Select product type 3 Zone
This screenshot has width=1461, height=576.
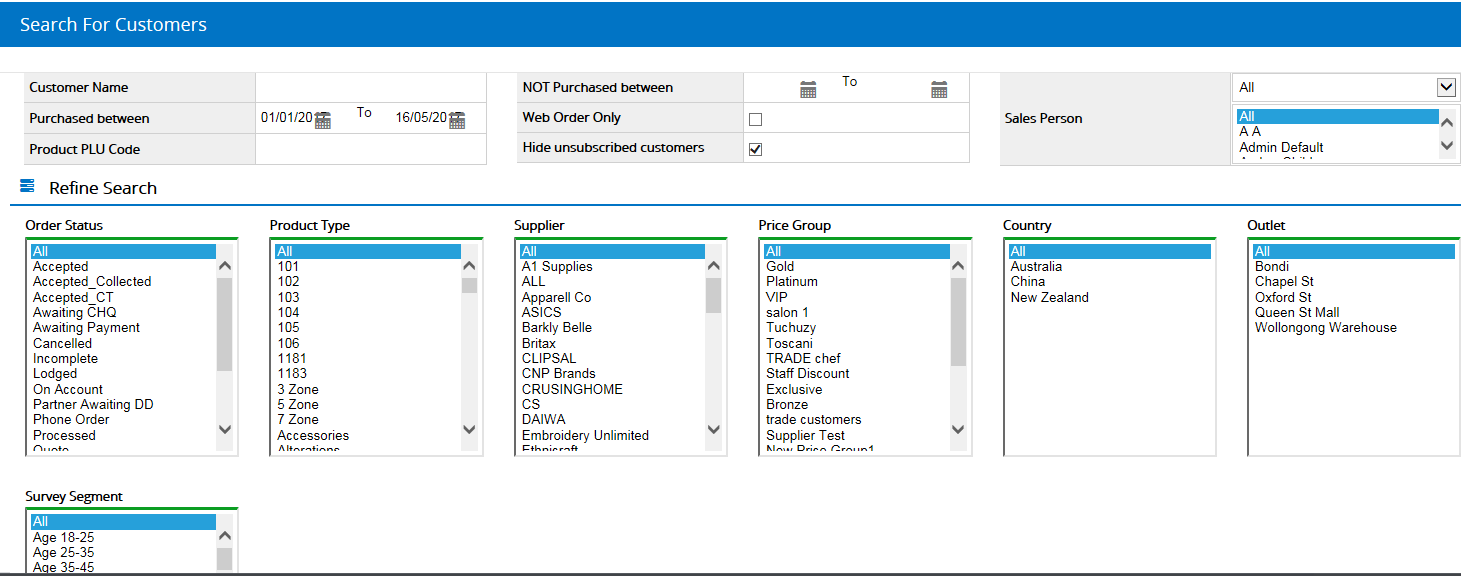[367, 389]
